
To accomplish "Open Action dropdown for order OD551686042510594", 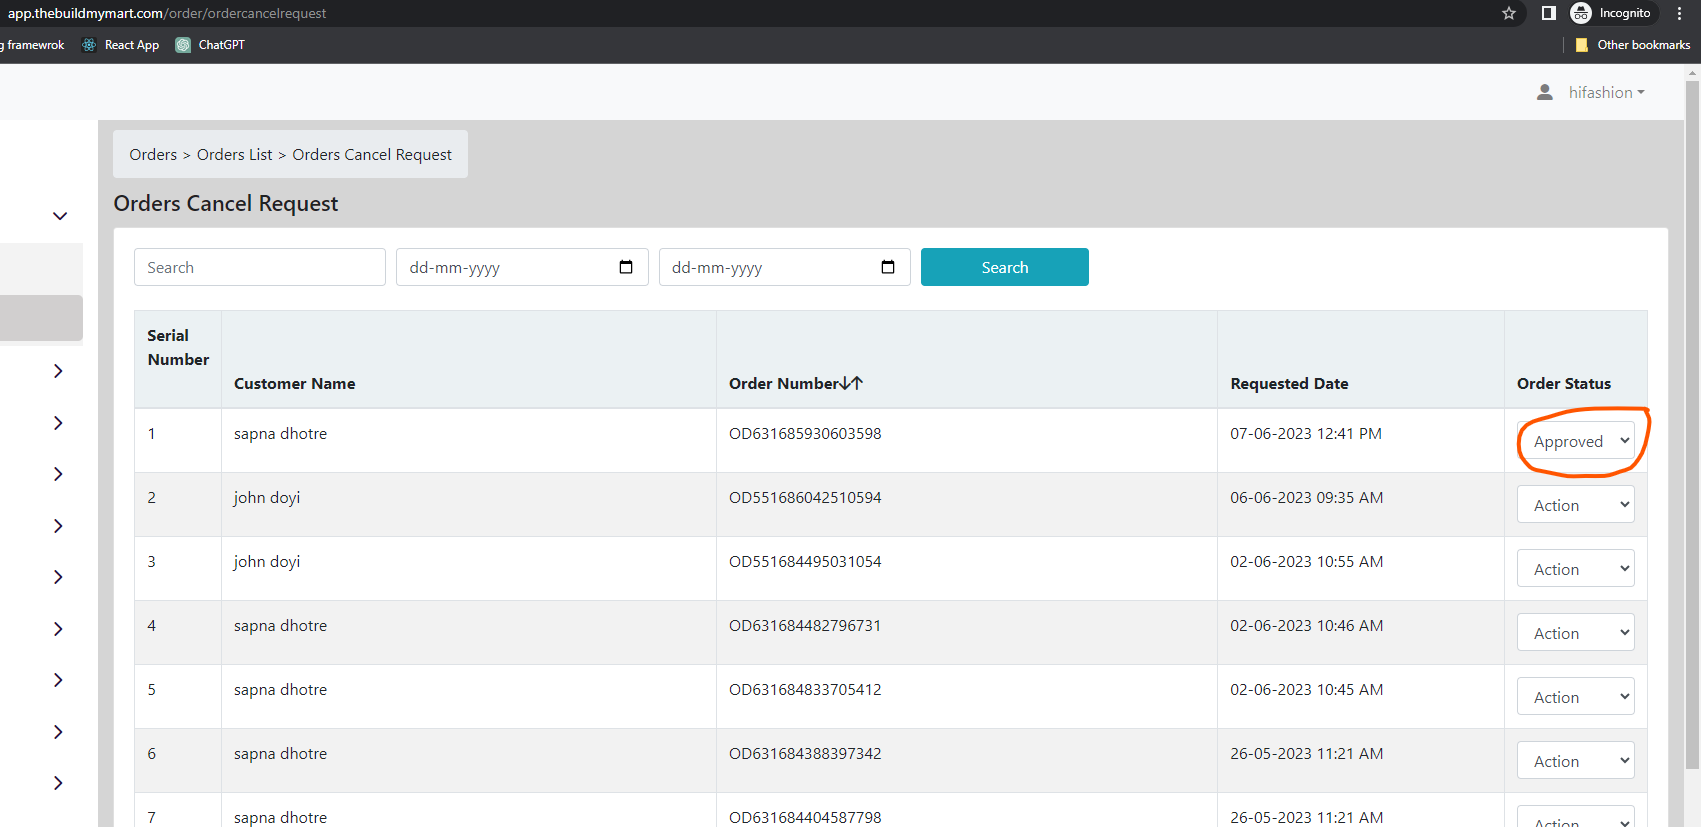I will [1576, 505].
